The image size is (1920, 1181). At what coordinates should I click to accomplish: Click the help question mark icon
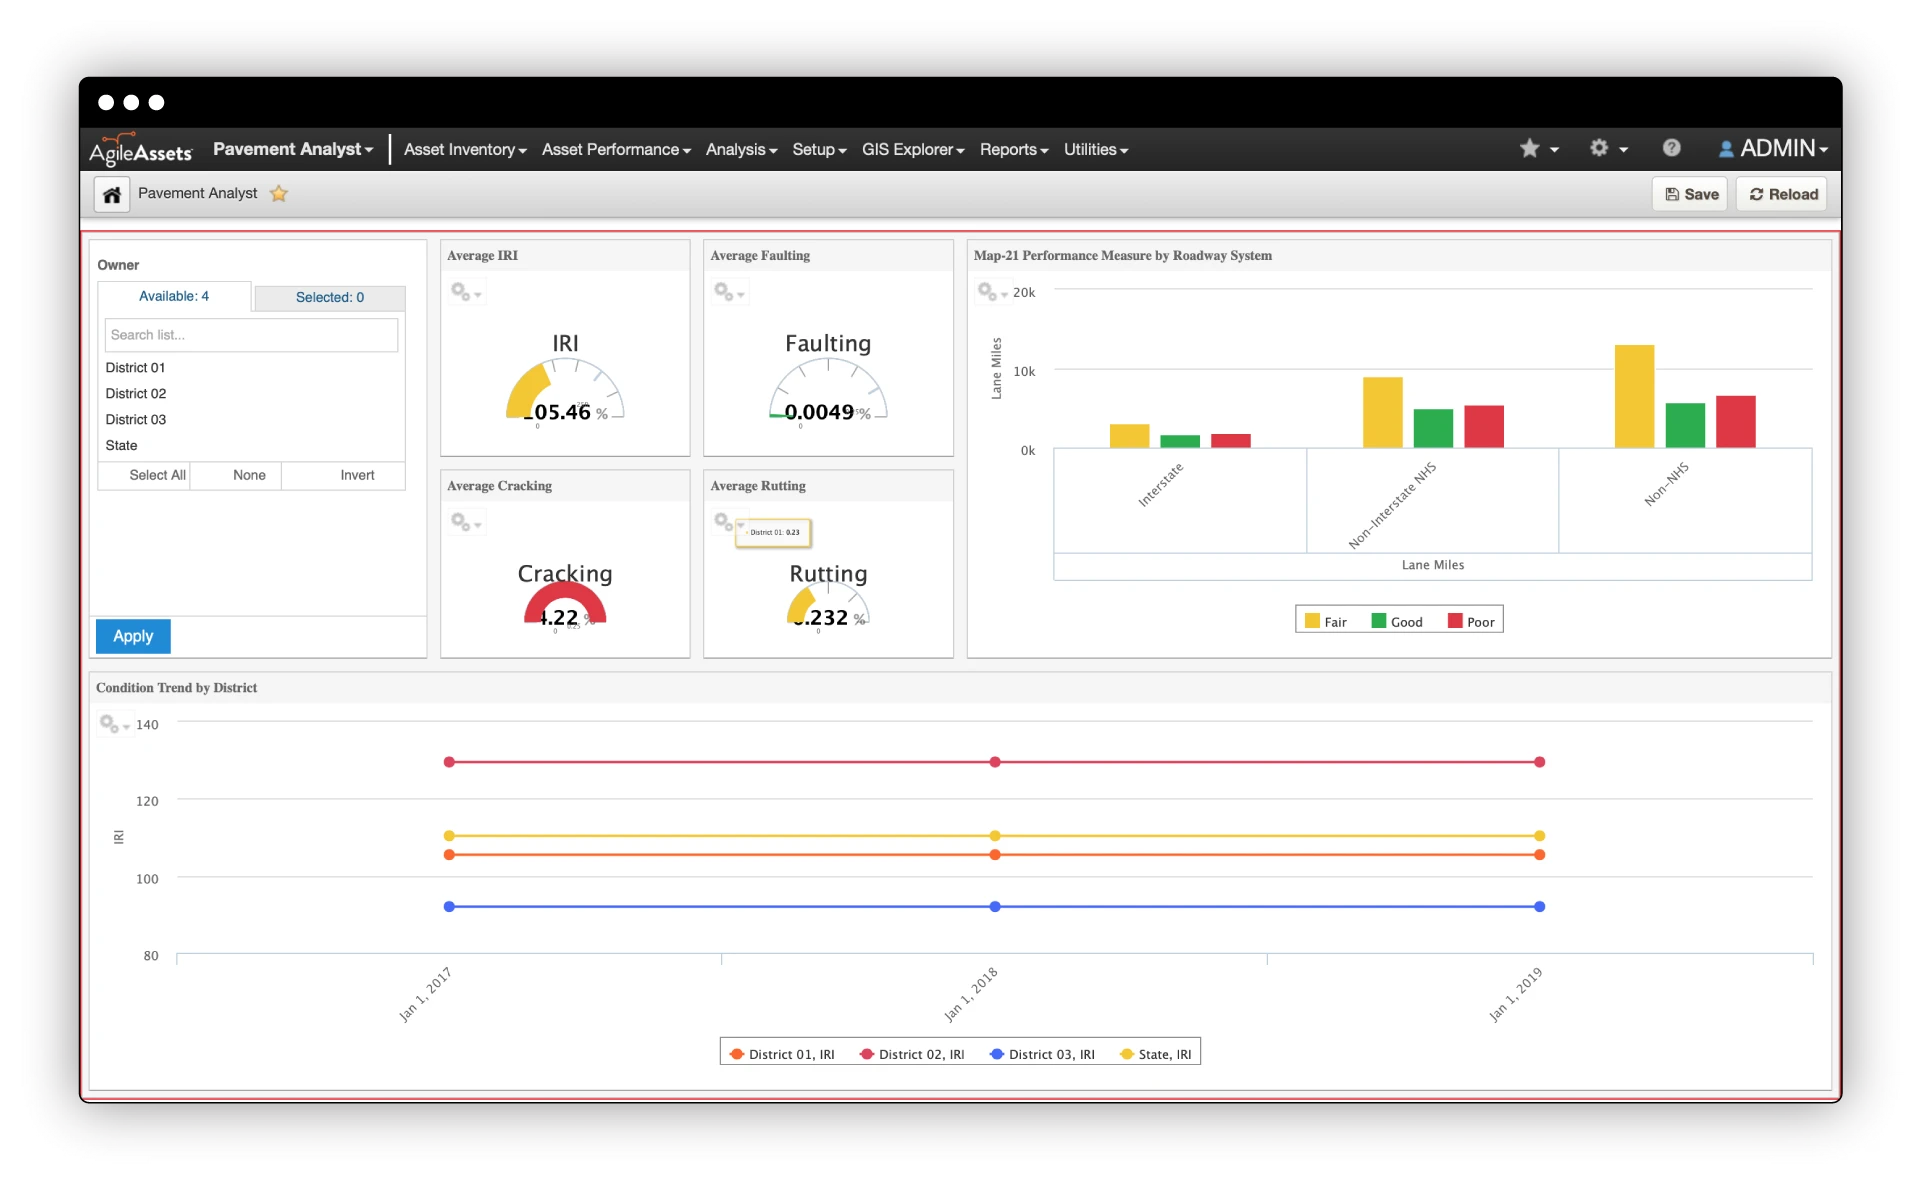1671,148
